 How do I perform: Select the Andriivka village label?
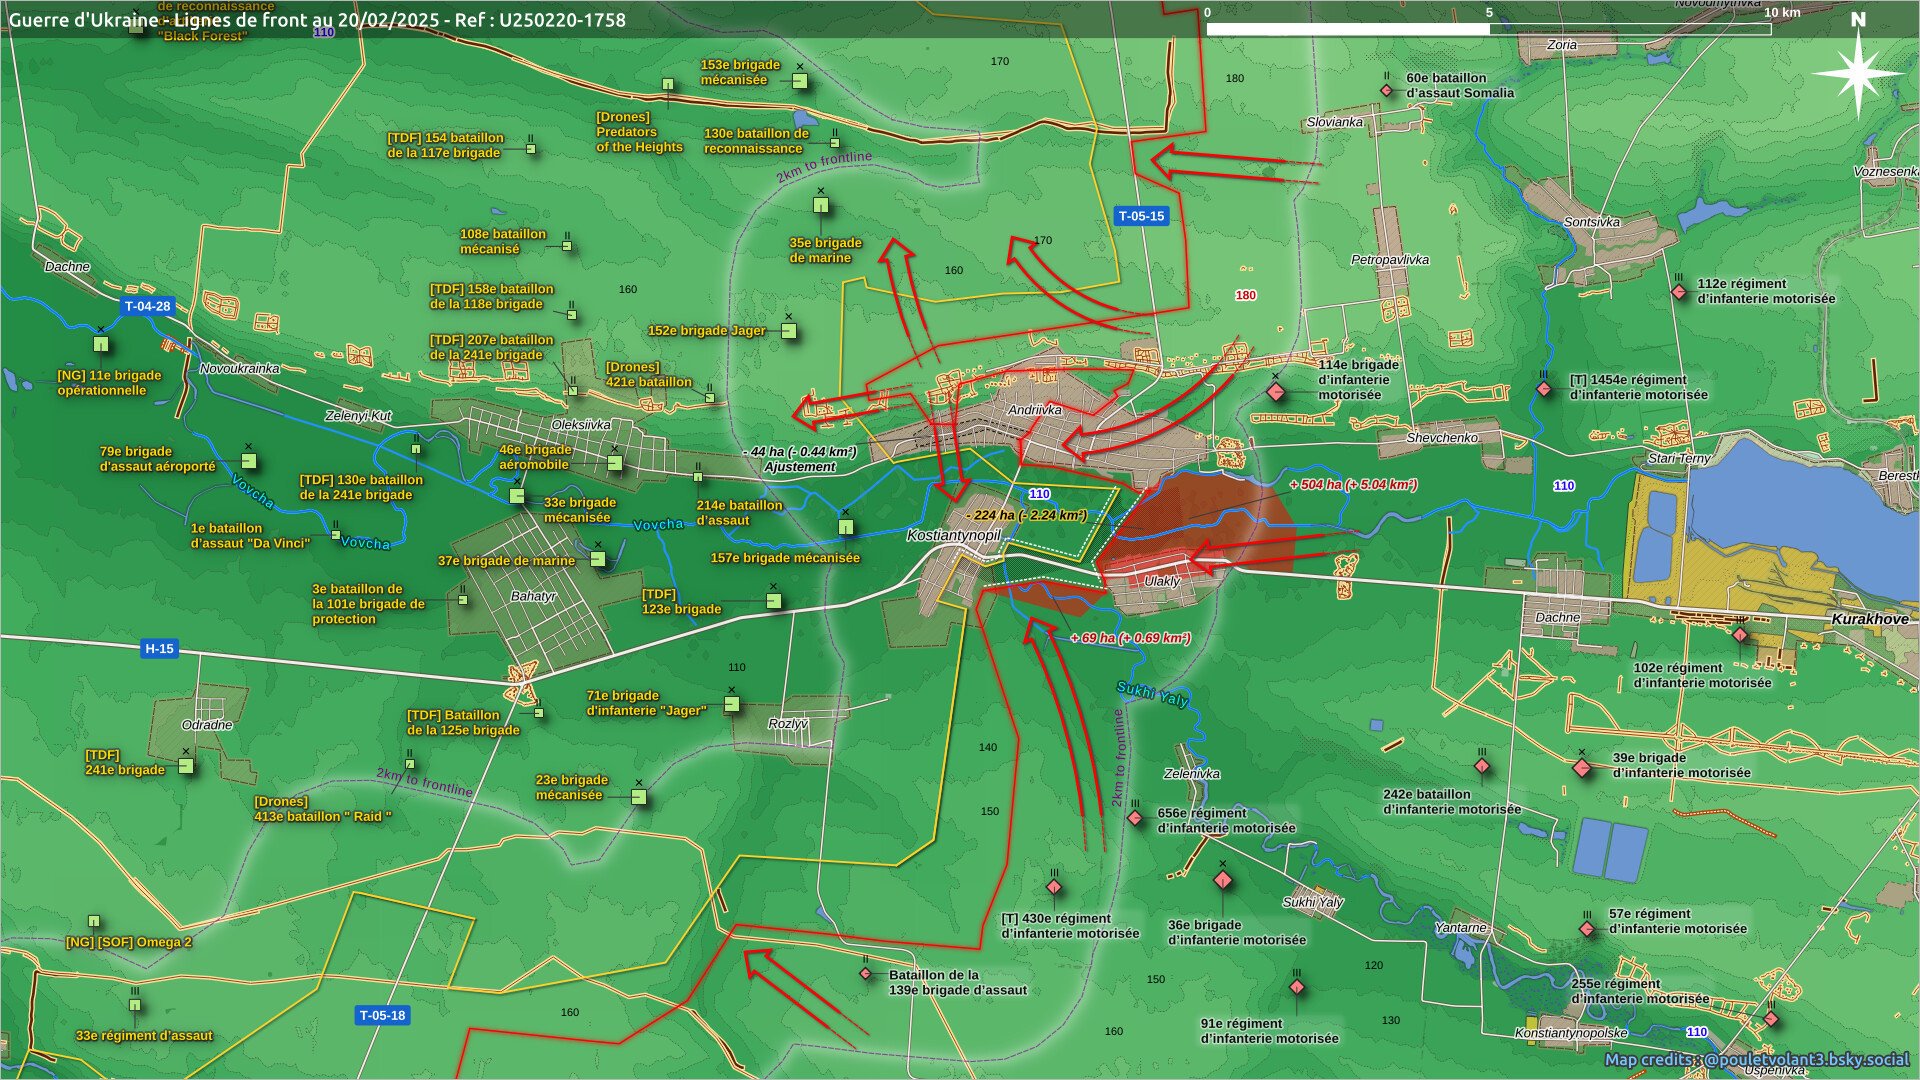point(1035,410)
